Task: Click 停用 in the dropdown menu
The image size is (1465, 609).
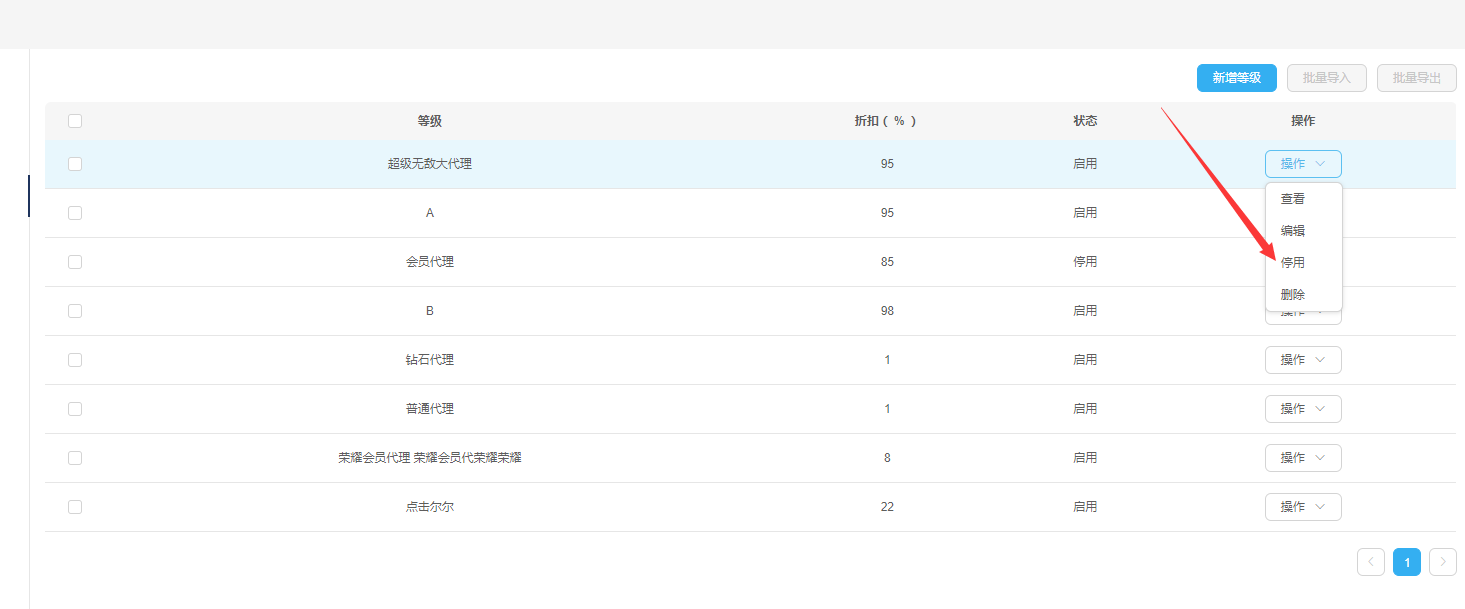Action: [x=1292, y=263]
